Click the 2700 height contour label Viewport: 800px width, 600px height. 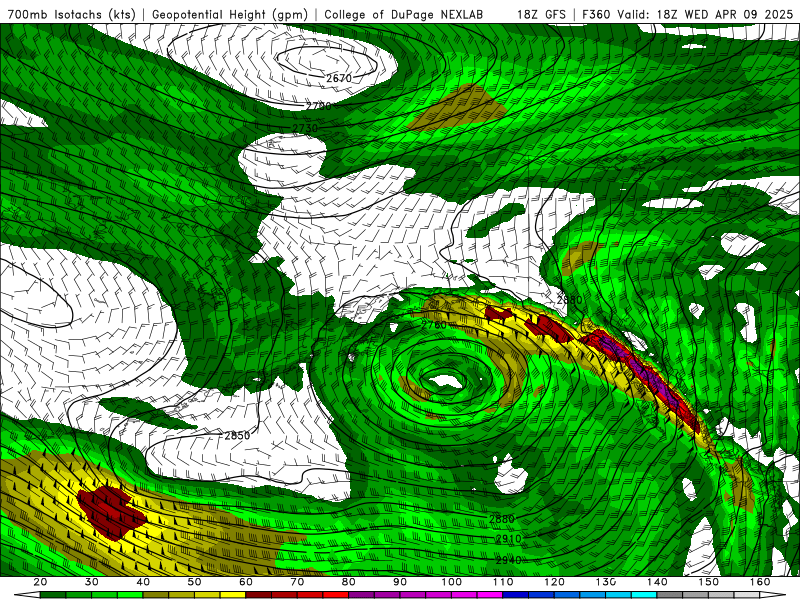tap(319, 106)
